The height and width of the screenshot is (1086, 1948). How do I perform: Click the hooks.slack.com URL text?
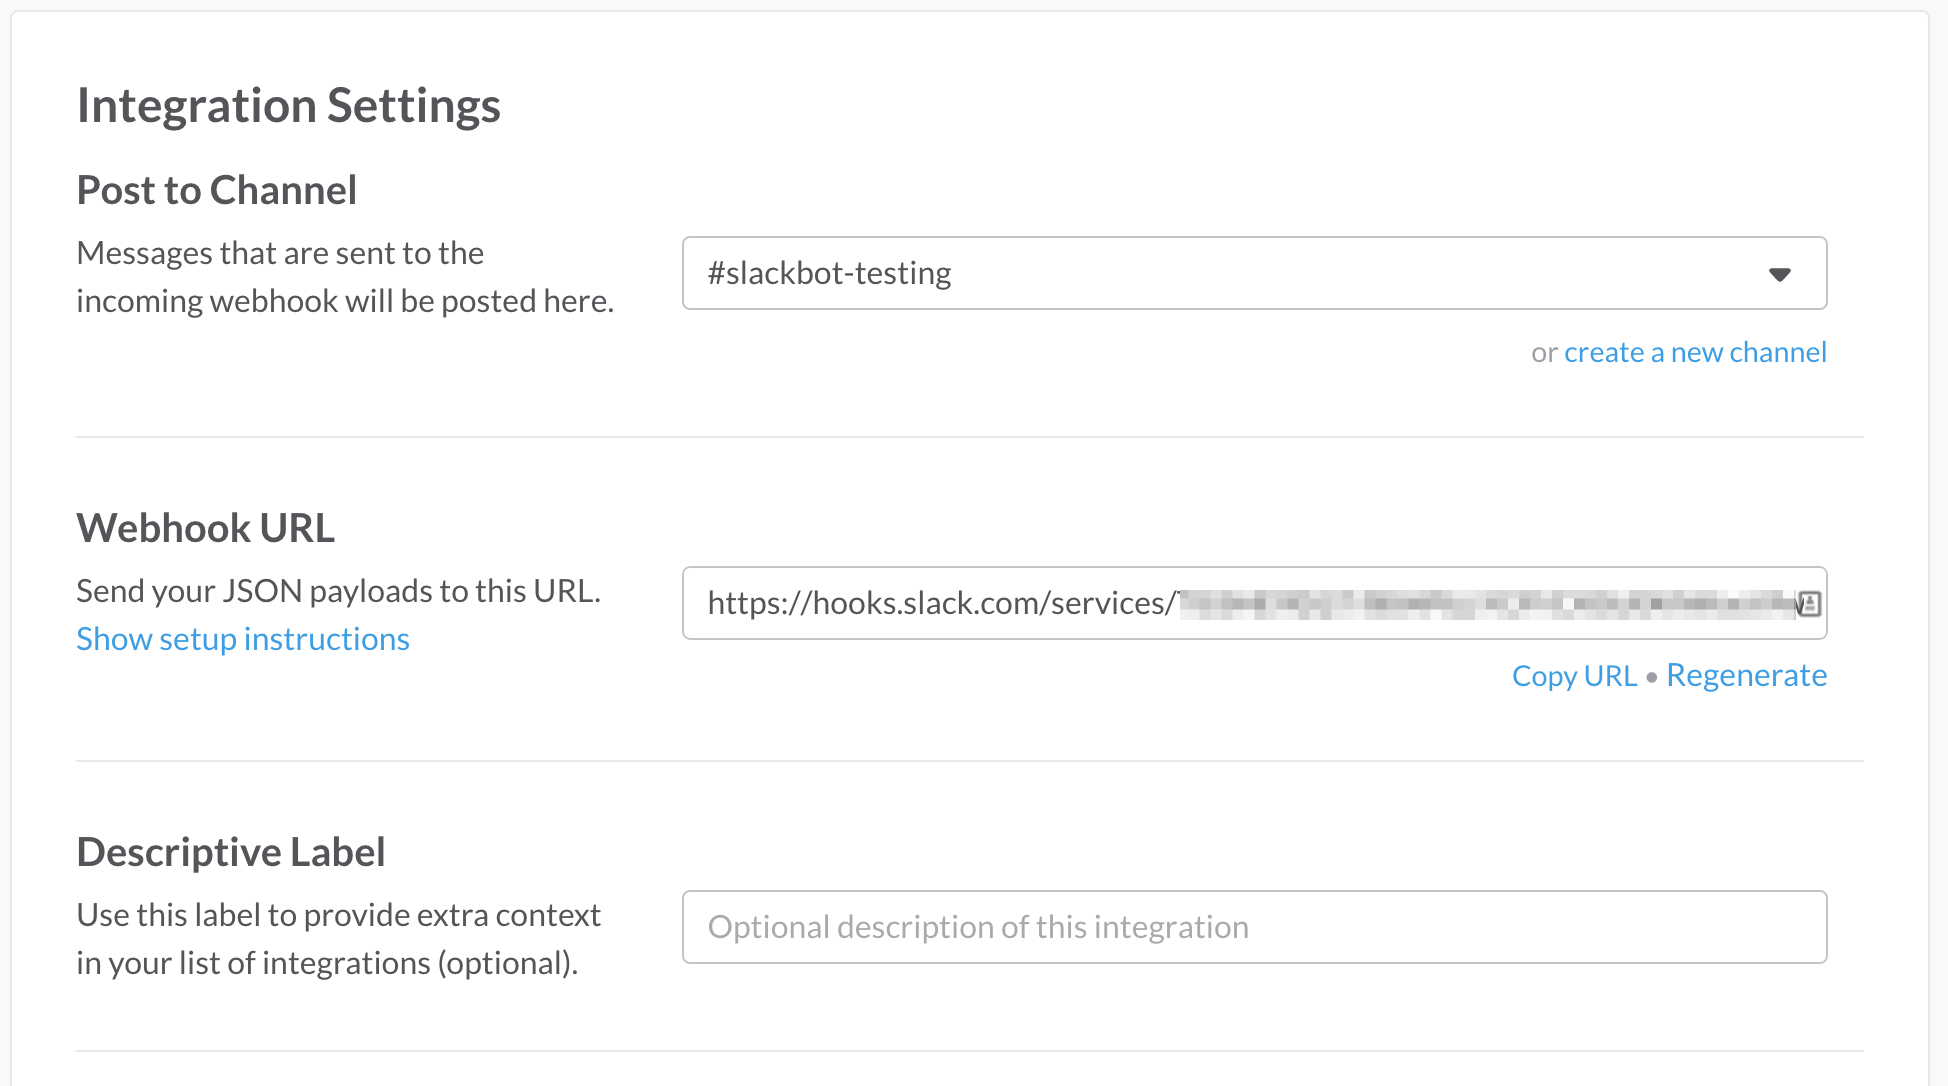pos(940,603)
